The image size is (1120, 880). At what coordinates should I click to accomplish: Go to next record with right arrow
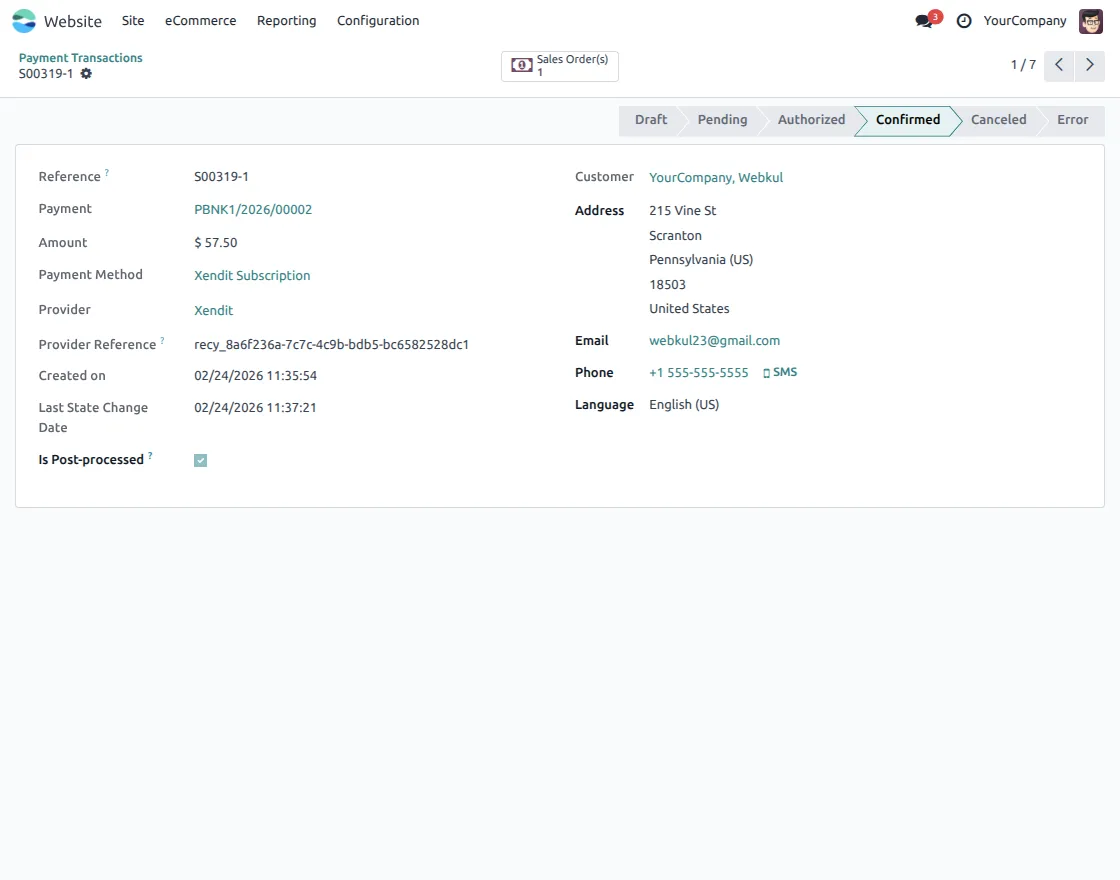1089,65
